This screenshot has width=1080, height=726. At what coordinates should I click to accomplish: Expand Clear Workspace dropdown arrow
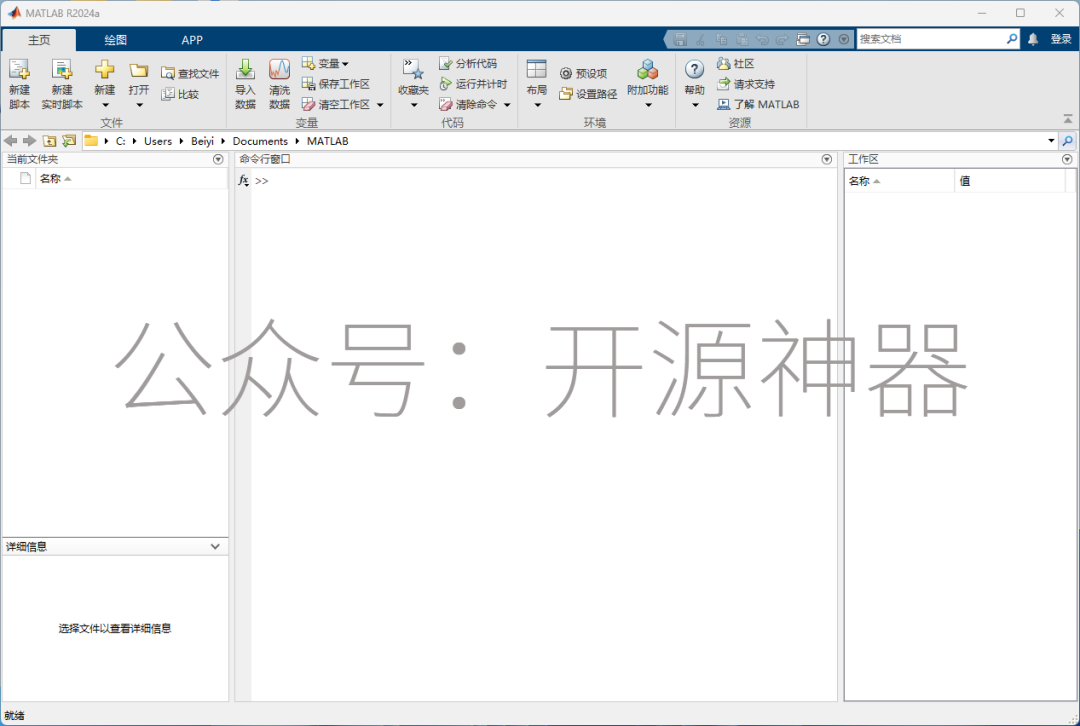380,105
